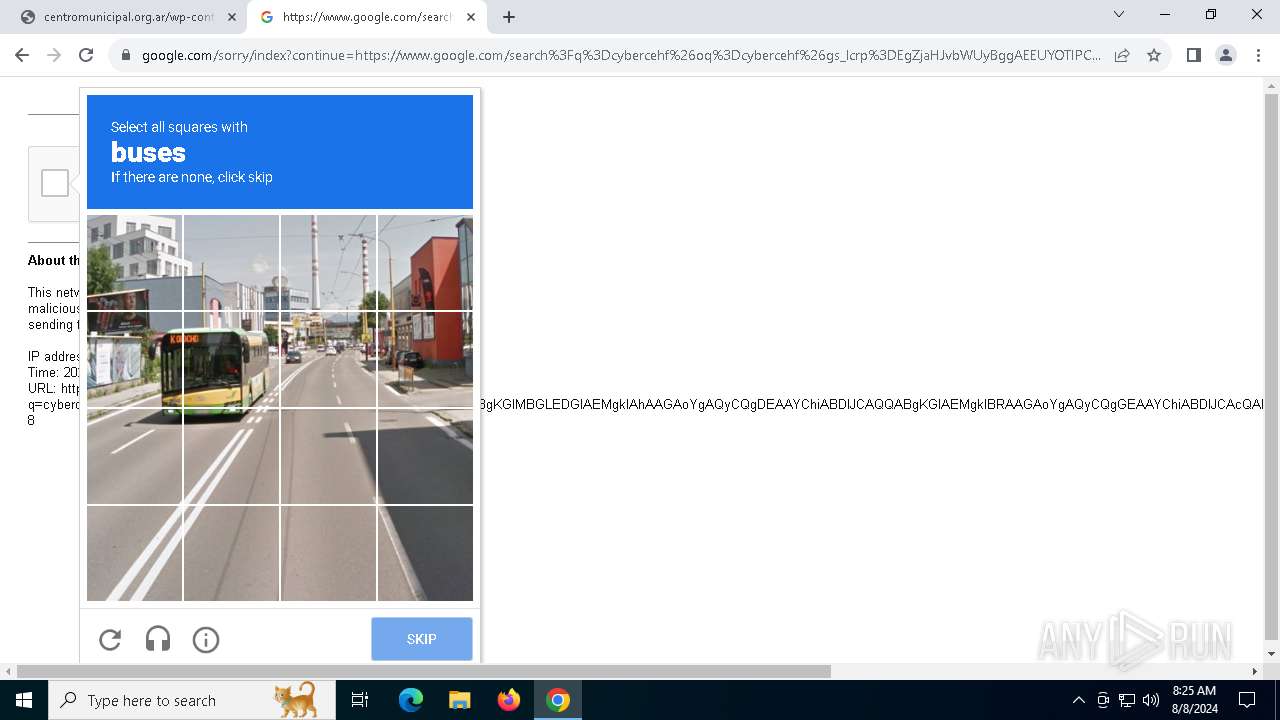Viewport: 1280px width, 720px height.
Task: Bookmark this tab with the star icon
Action: tap(1154, 55)
